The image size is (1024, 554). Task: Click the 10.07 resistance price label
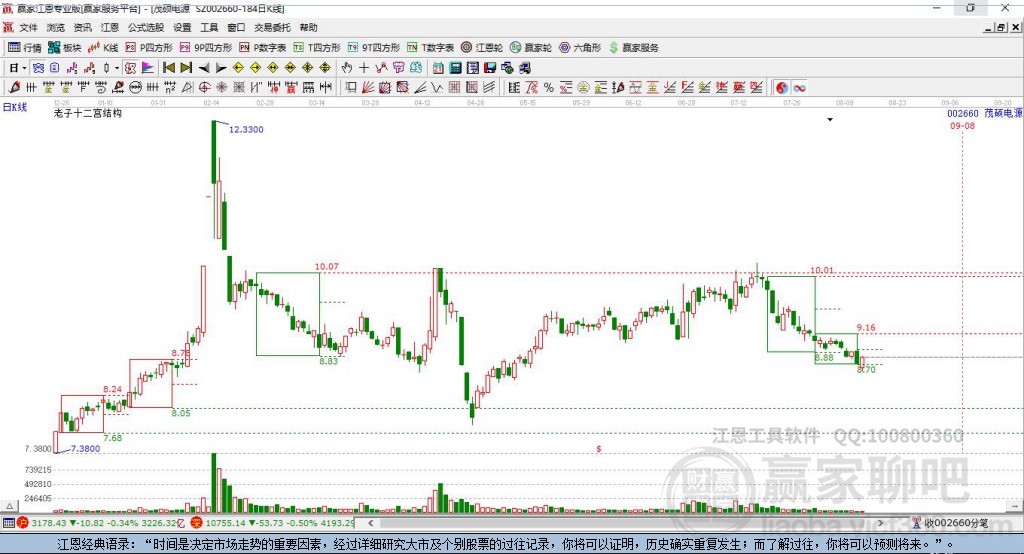327,267
